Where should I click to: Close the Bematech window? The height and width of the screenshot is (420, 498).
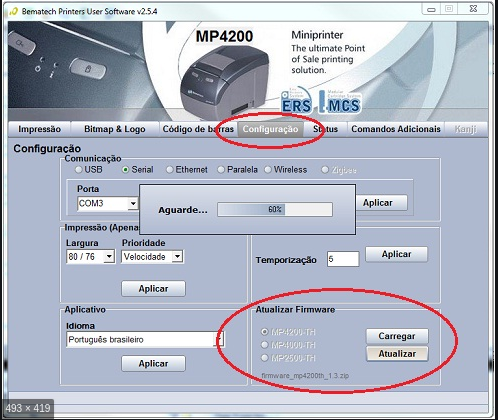[473, 9]
